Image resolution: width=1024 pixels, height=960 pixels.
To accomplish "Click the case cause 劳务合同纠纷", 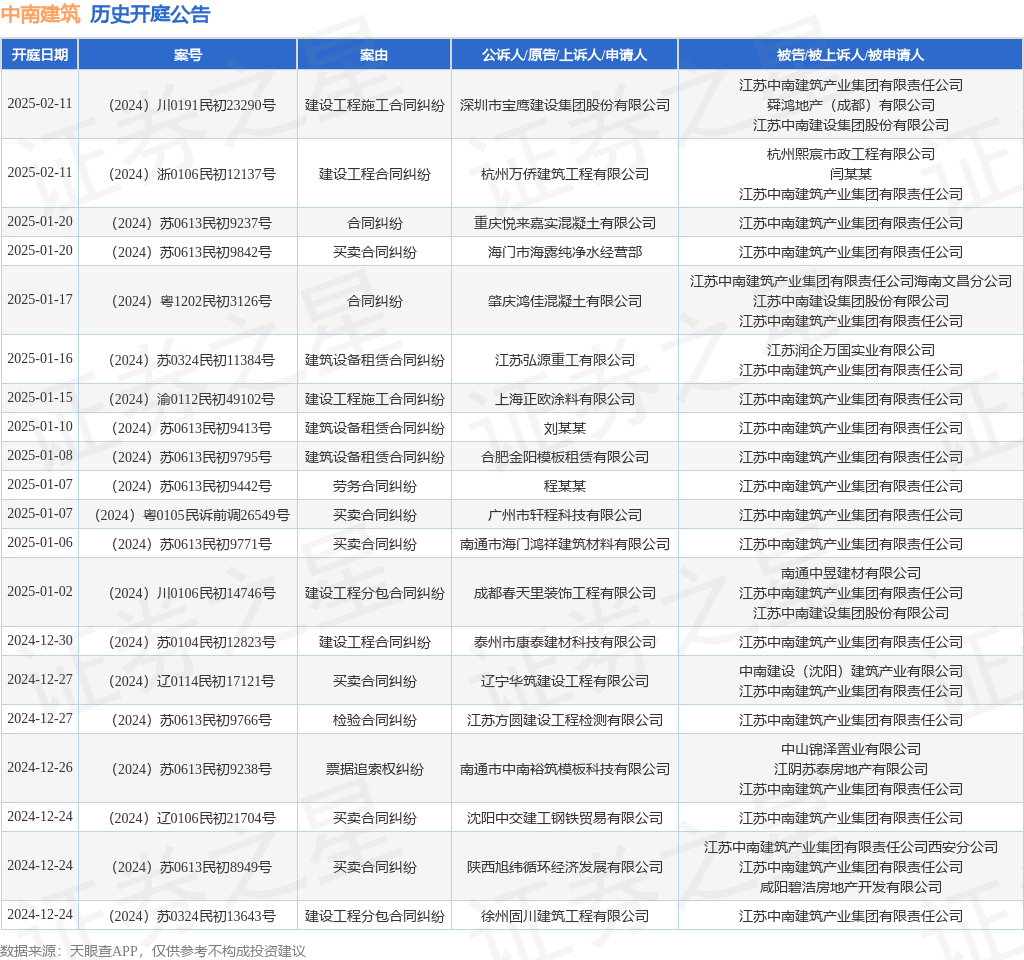I will point(374,487).
